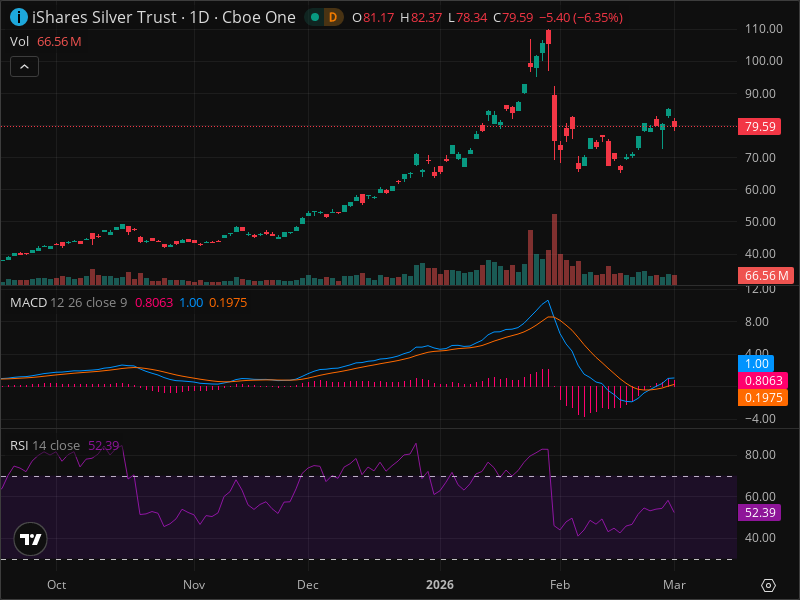The width and height of the screenshot is (800, 600).
Task: Click the blue 1.00 MACD value label
Action: 756,364
